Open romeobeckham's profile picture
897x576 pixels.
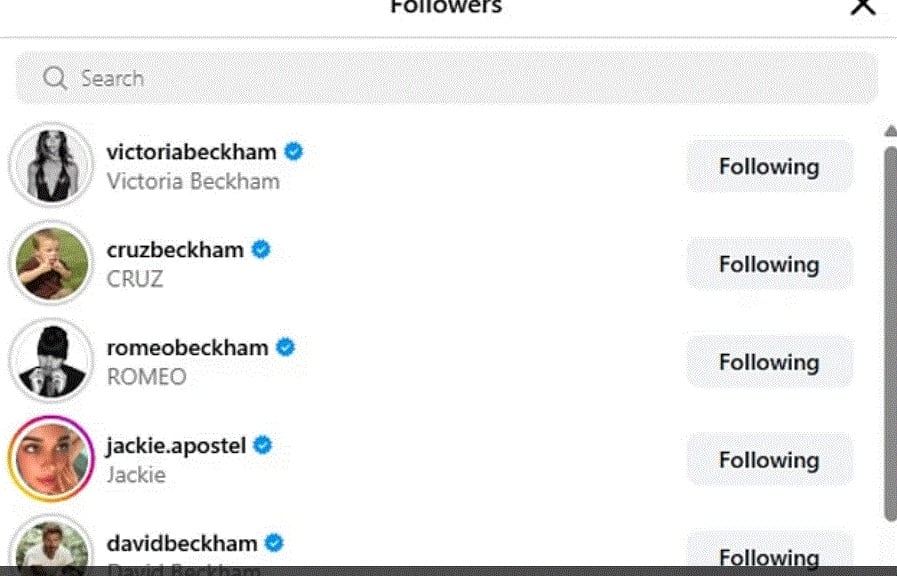pyautogui.click(x=51, y=361)
